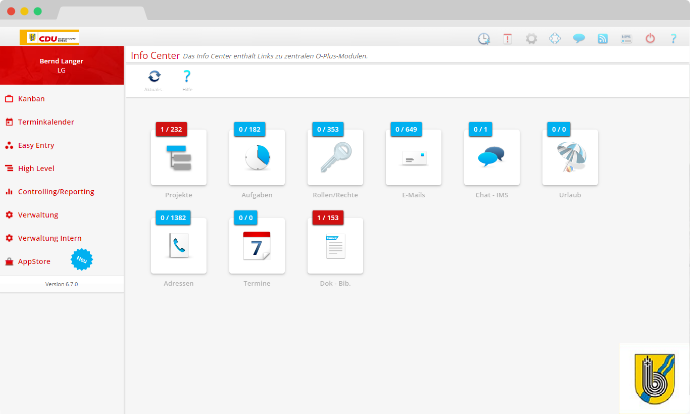Click the Terminkalender calendar icon

pos(9,122)
